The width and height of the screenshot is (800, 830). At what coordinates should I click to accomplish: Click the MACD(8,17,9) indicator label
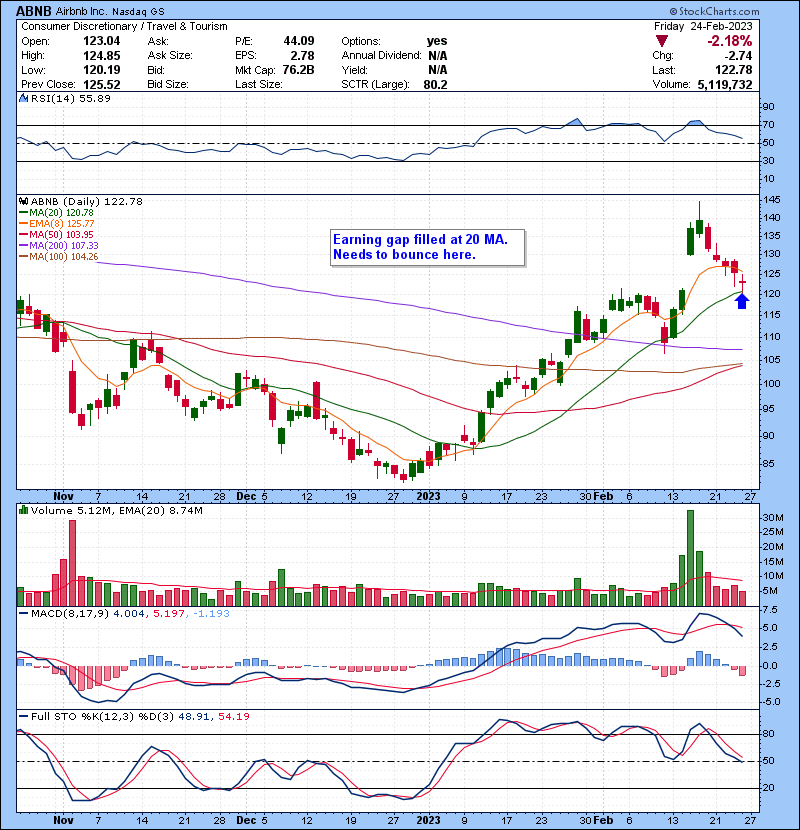70,613
